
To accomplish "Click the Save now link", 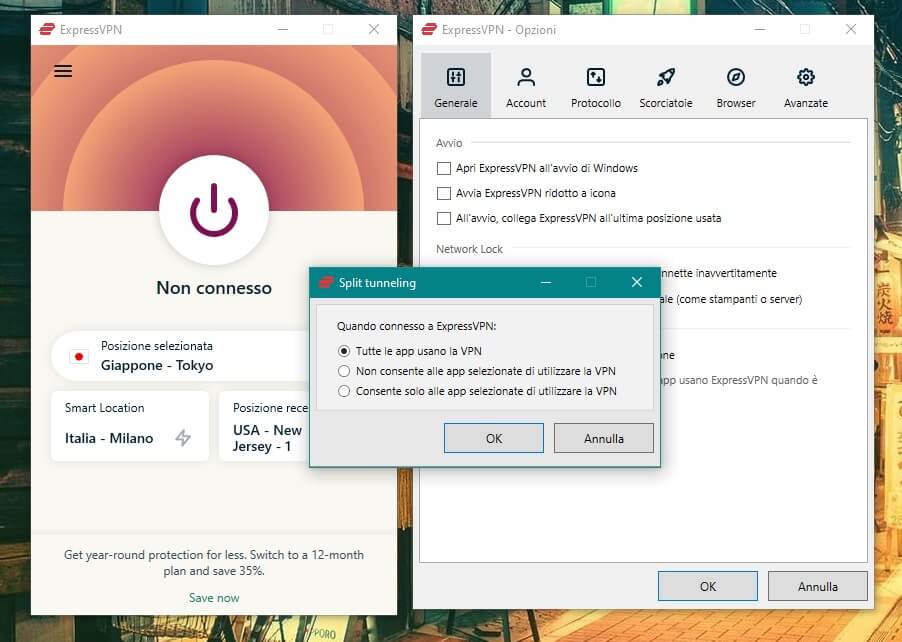I will [214, 598].
